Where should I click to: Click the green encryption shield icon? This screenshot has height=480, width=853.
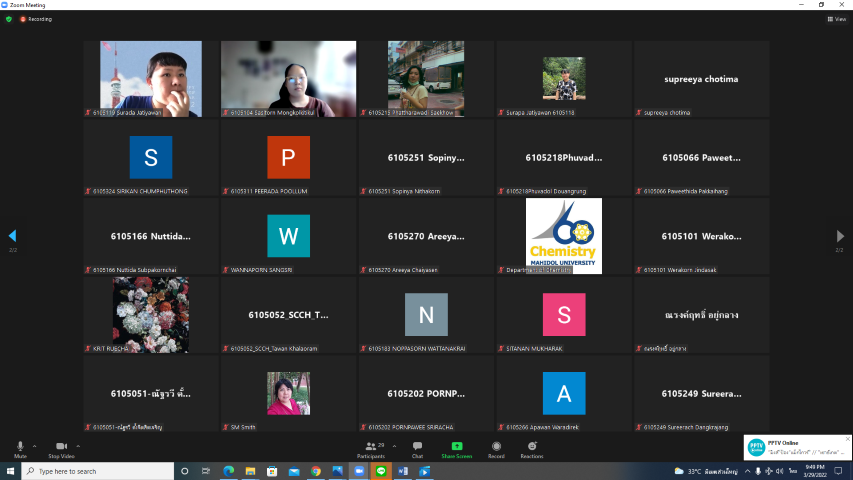[x=9, y=19]
